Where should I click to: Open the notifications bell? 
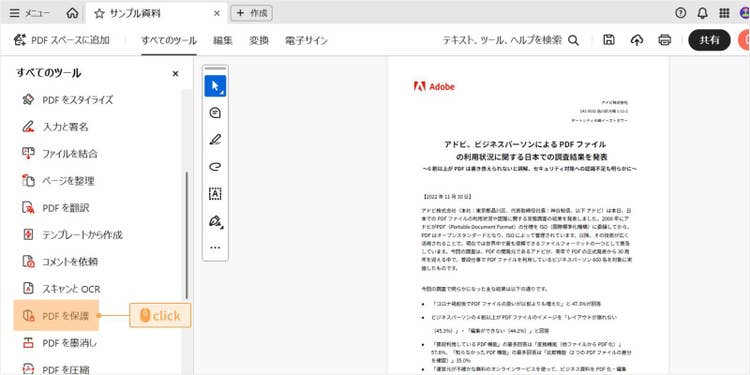[703, 13]
